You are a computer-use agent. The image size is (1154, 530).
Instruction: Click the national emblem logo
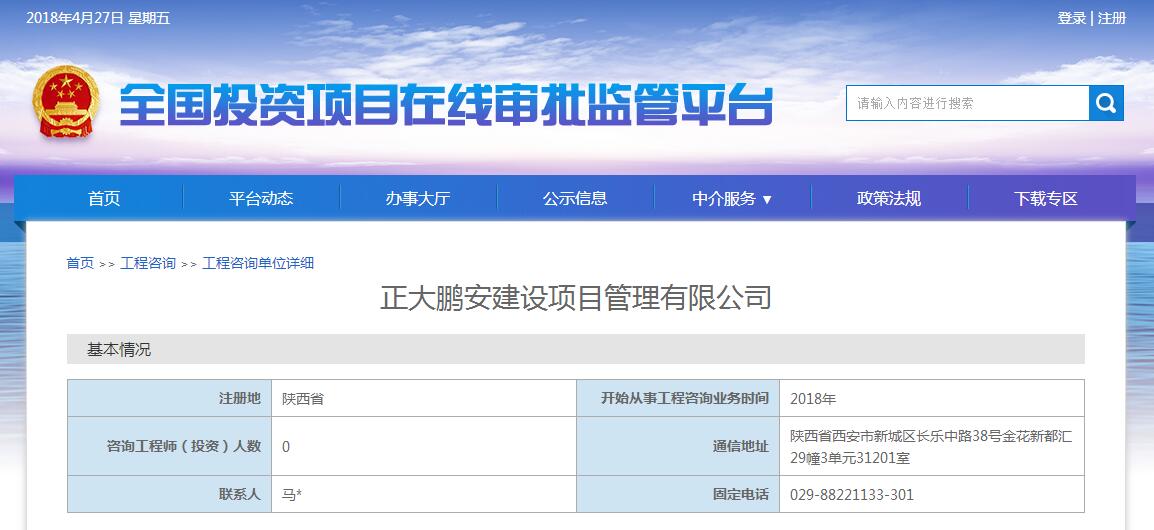click(x=65, y=104)
